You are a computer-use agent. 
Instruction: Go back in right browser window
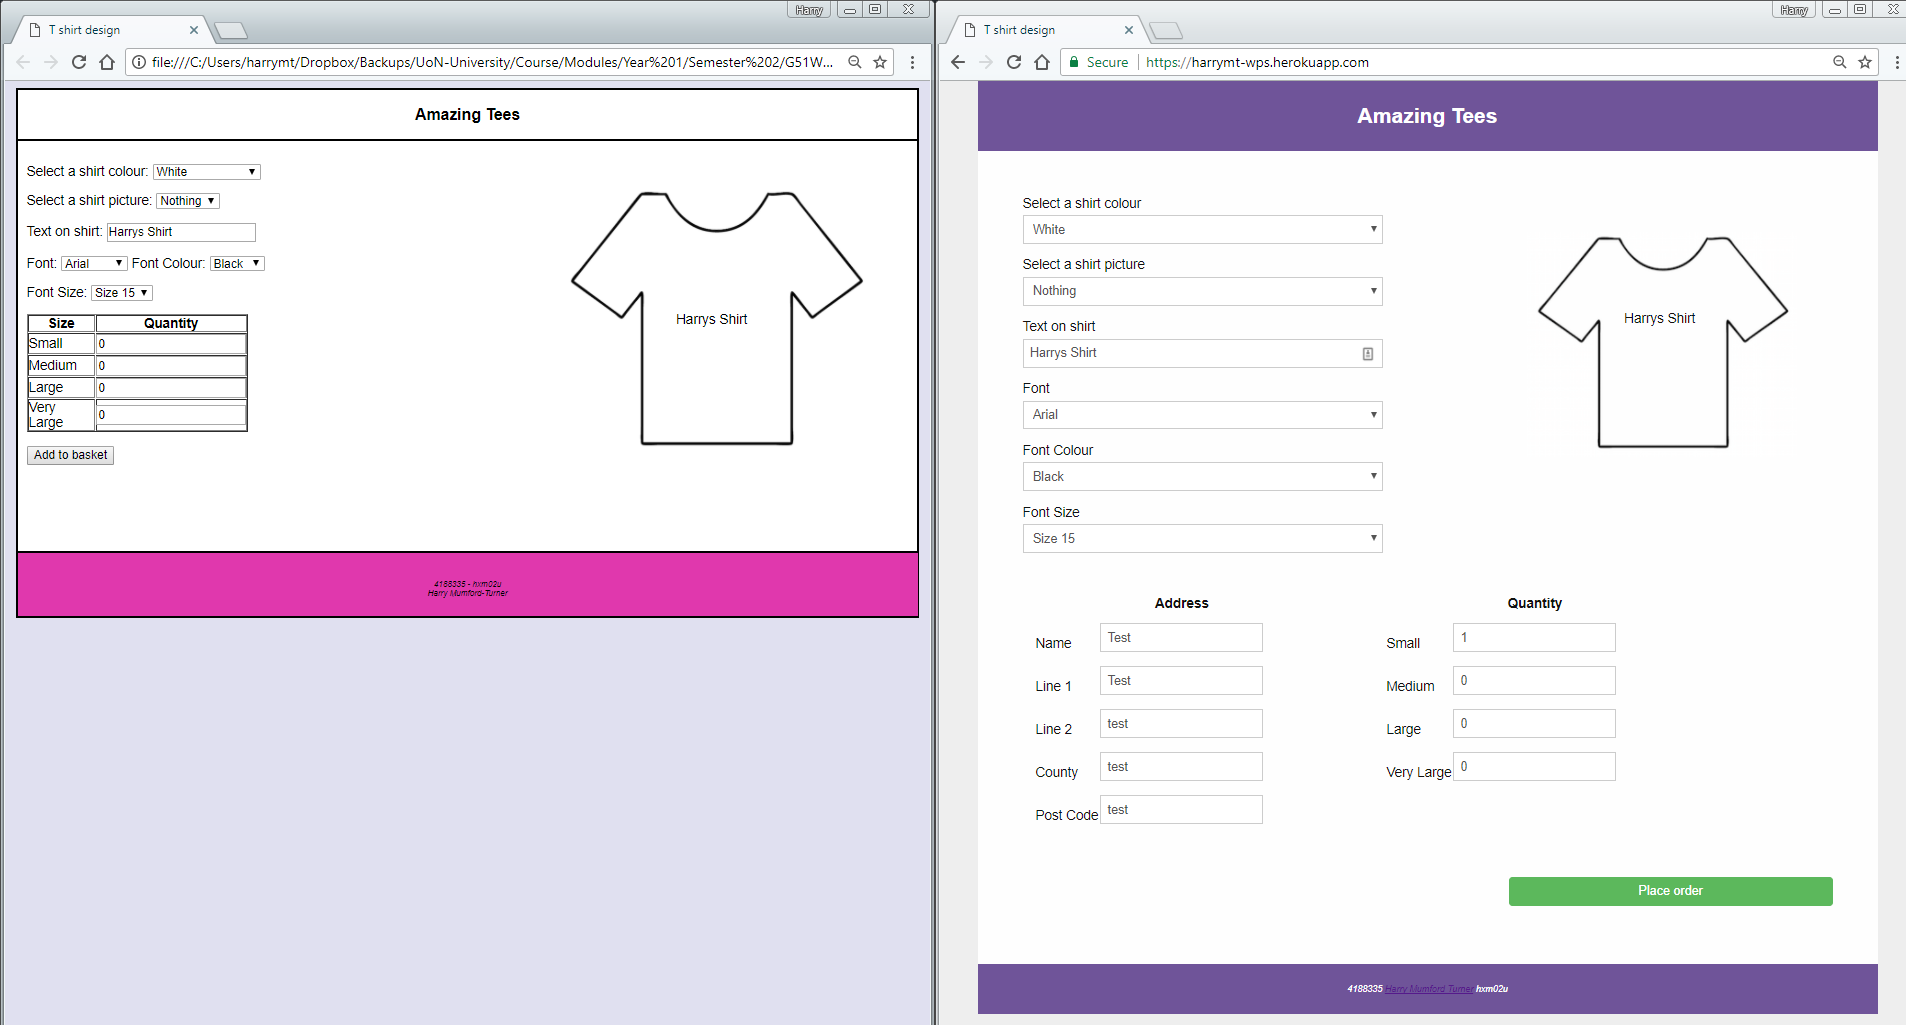click(x=958, y=62)
